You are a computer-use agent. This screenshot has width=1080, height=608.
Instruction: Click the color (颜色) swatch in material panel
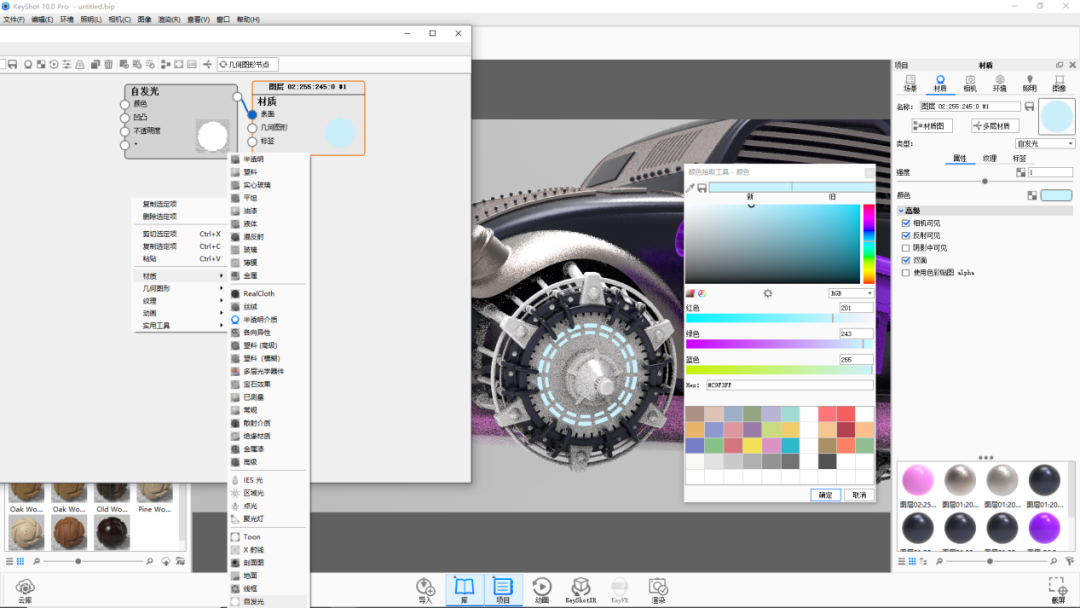(1056, 196)
